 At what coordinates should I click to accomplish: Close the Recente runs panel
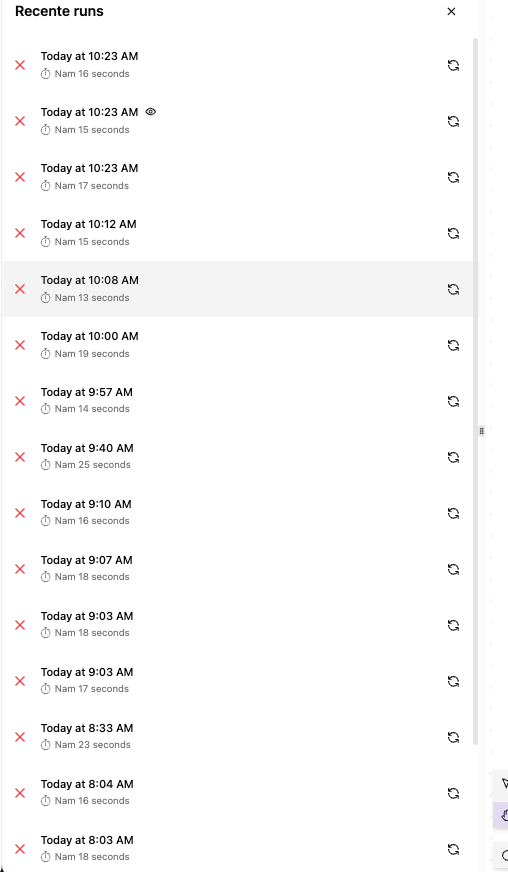[x=451, y=11]
